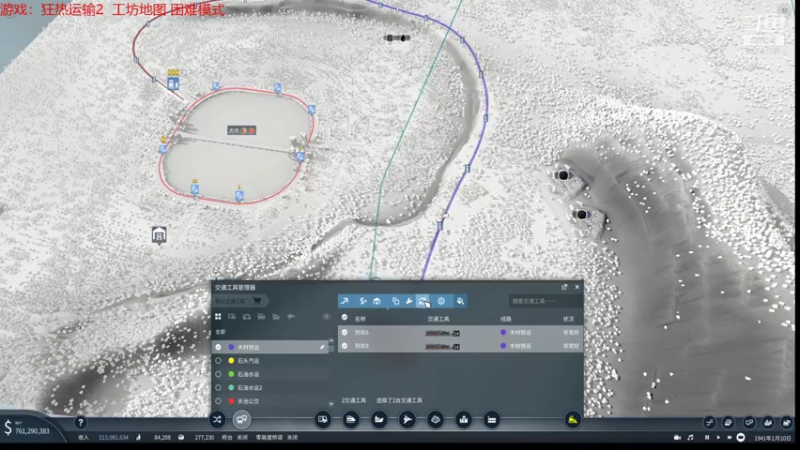Send selected vehicles to depot icon
Image resolution: width=800 pixels, height=450 pixels.
point(377,301)
